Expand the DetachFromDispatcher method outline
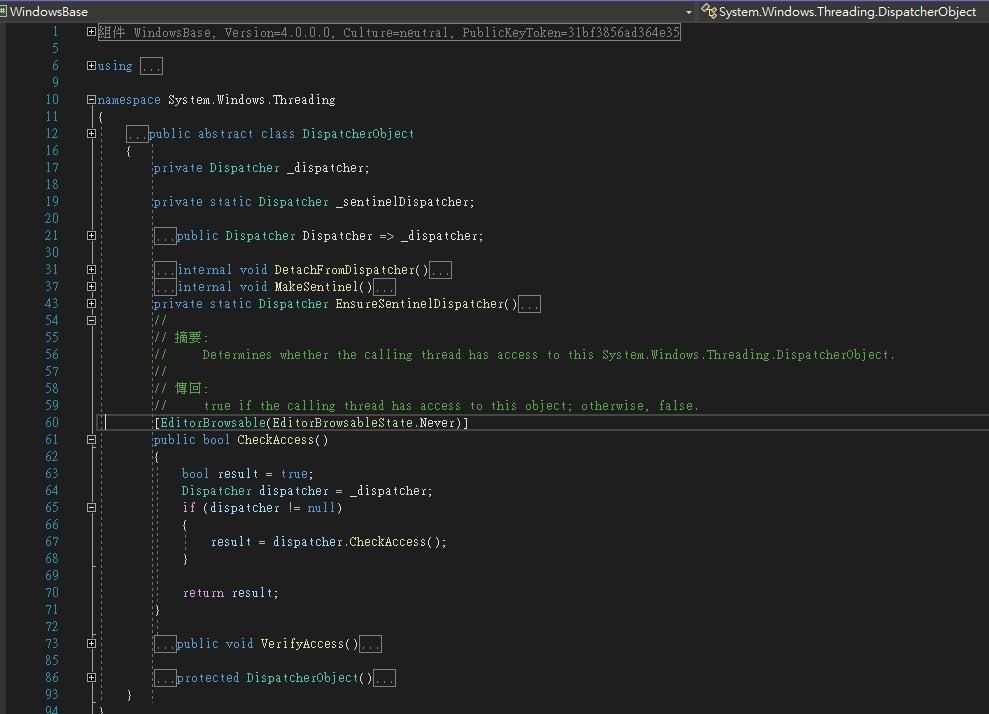 [91, 270]
